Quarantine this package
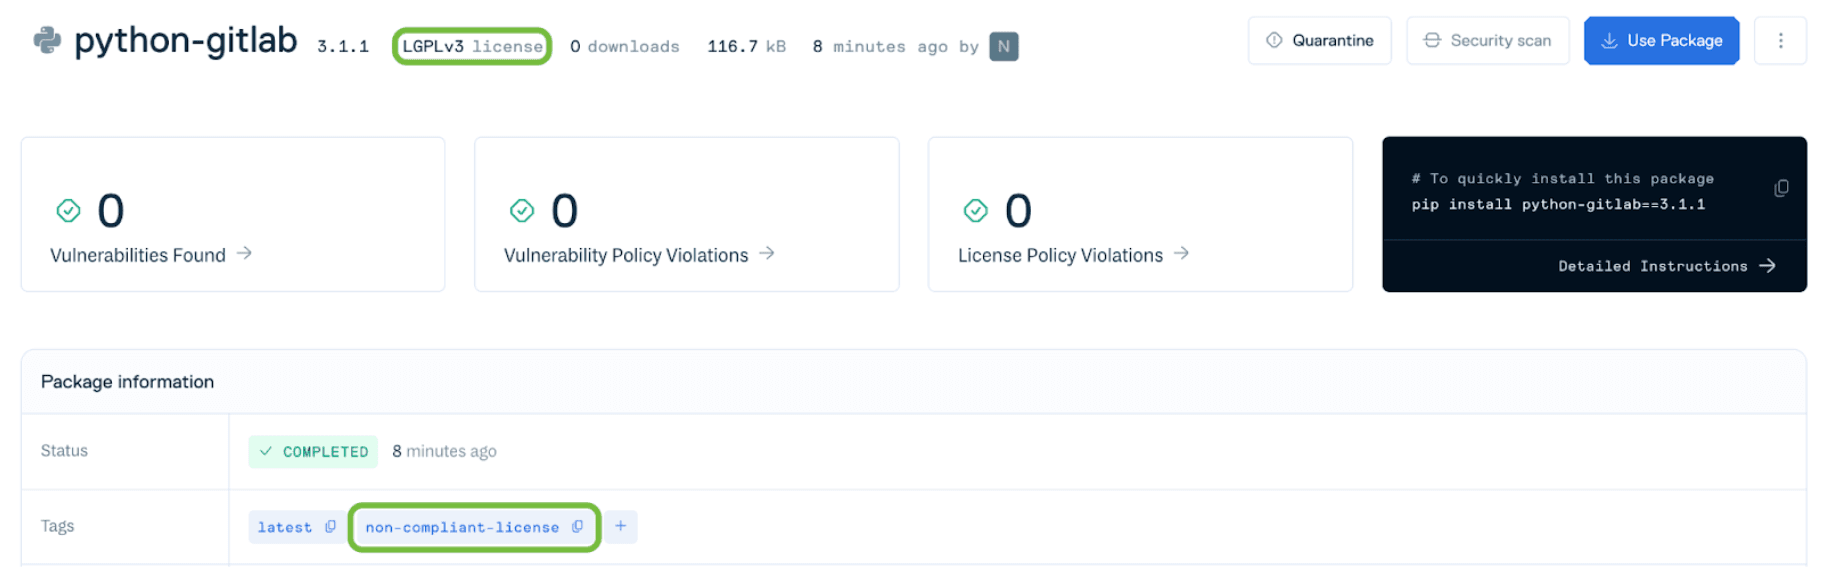 1319,41
